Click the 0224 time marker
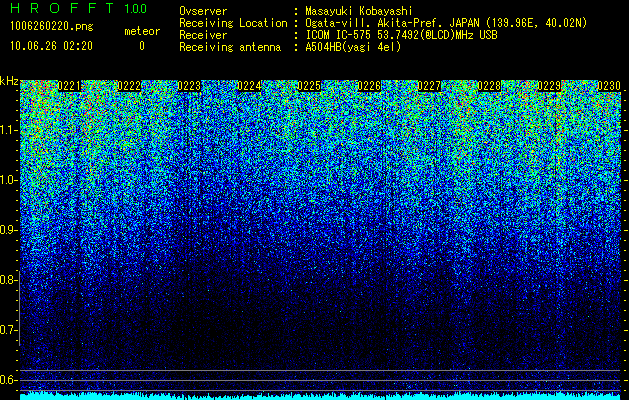This screenshot has width=629, height=400. pyautogui.click(x=249, y=86)
